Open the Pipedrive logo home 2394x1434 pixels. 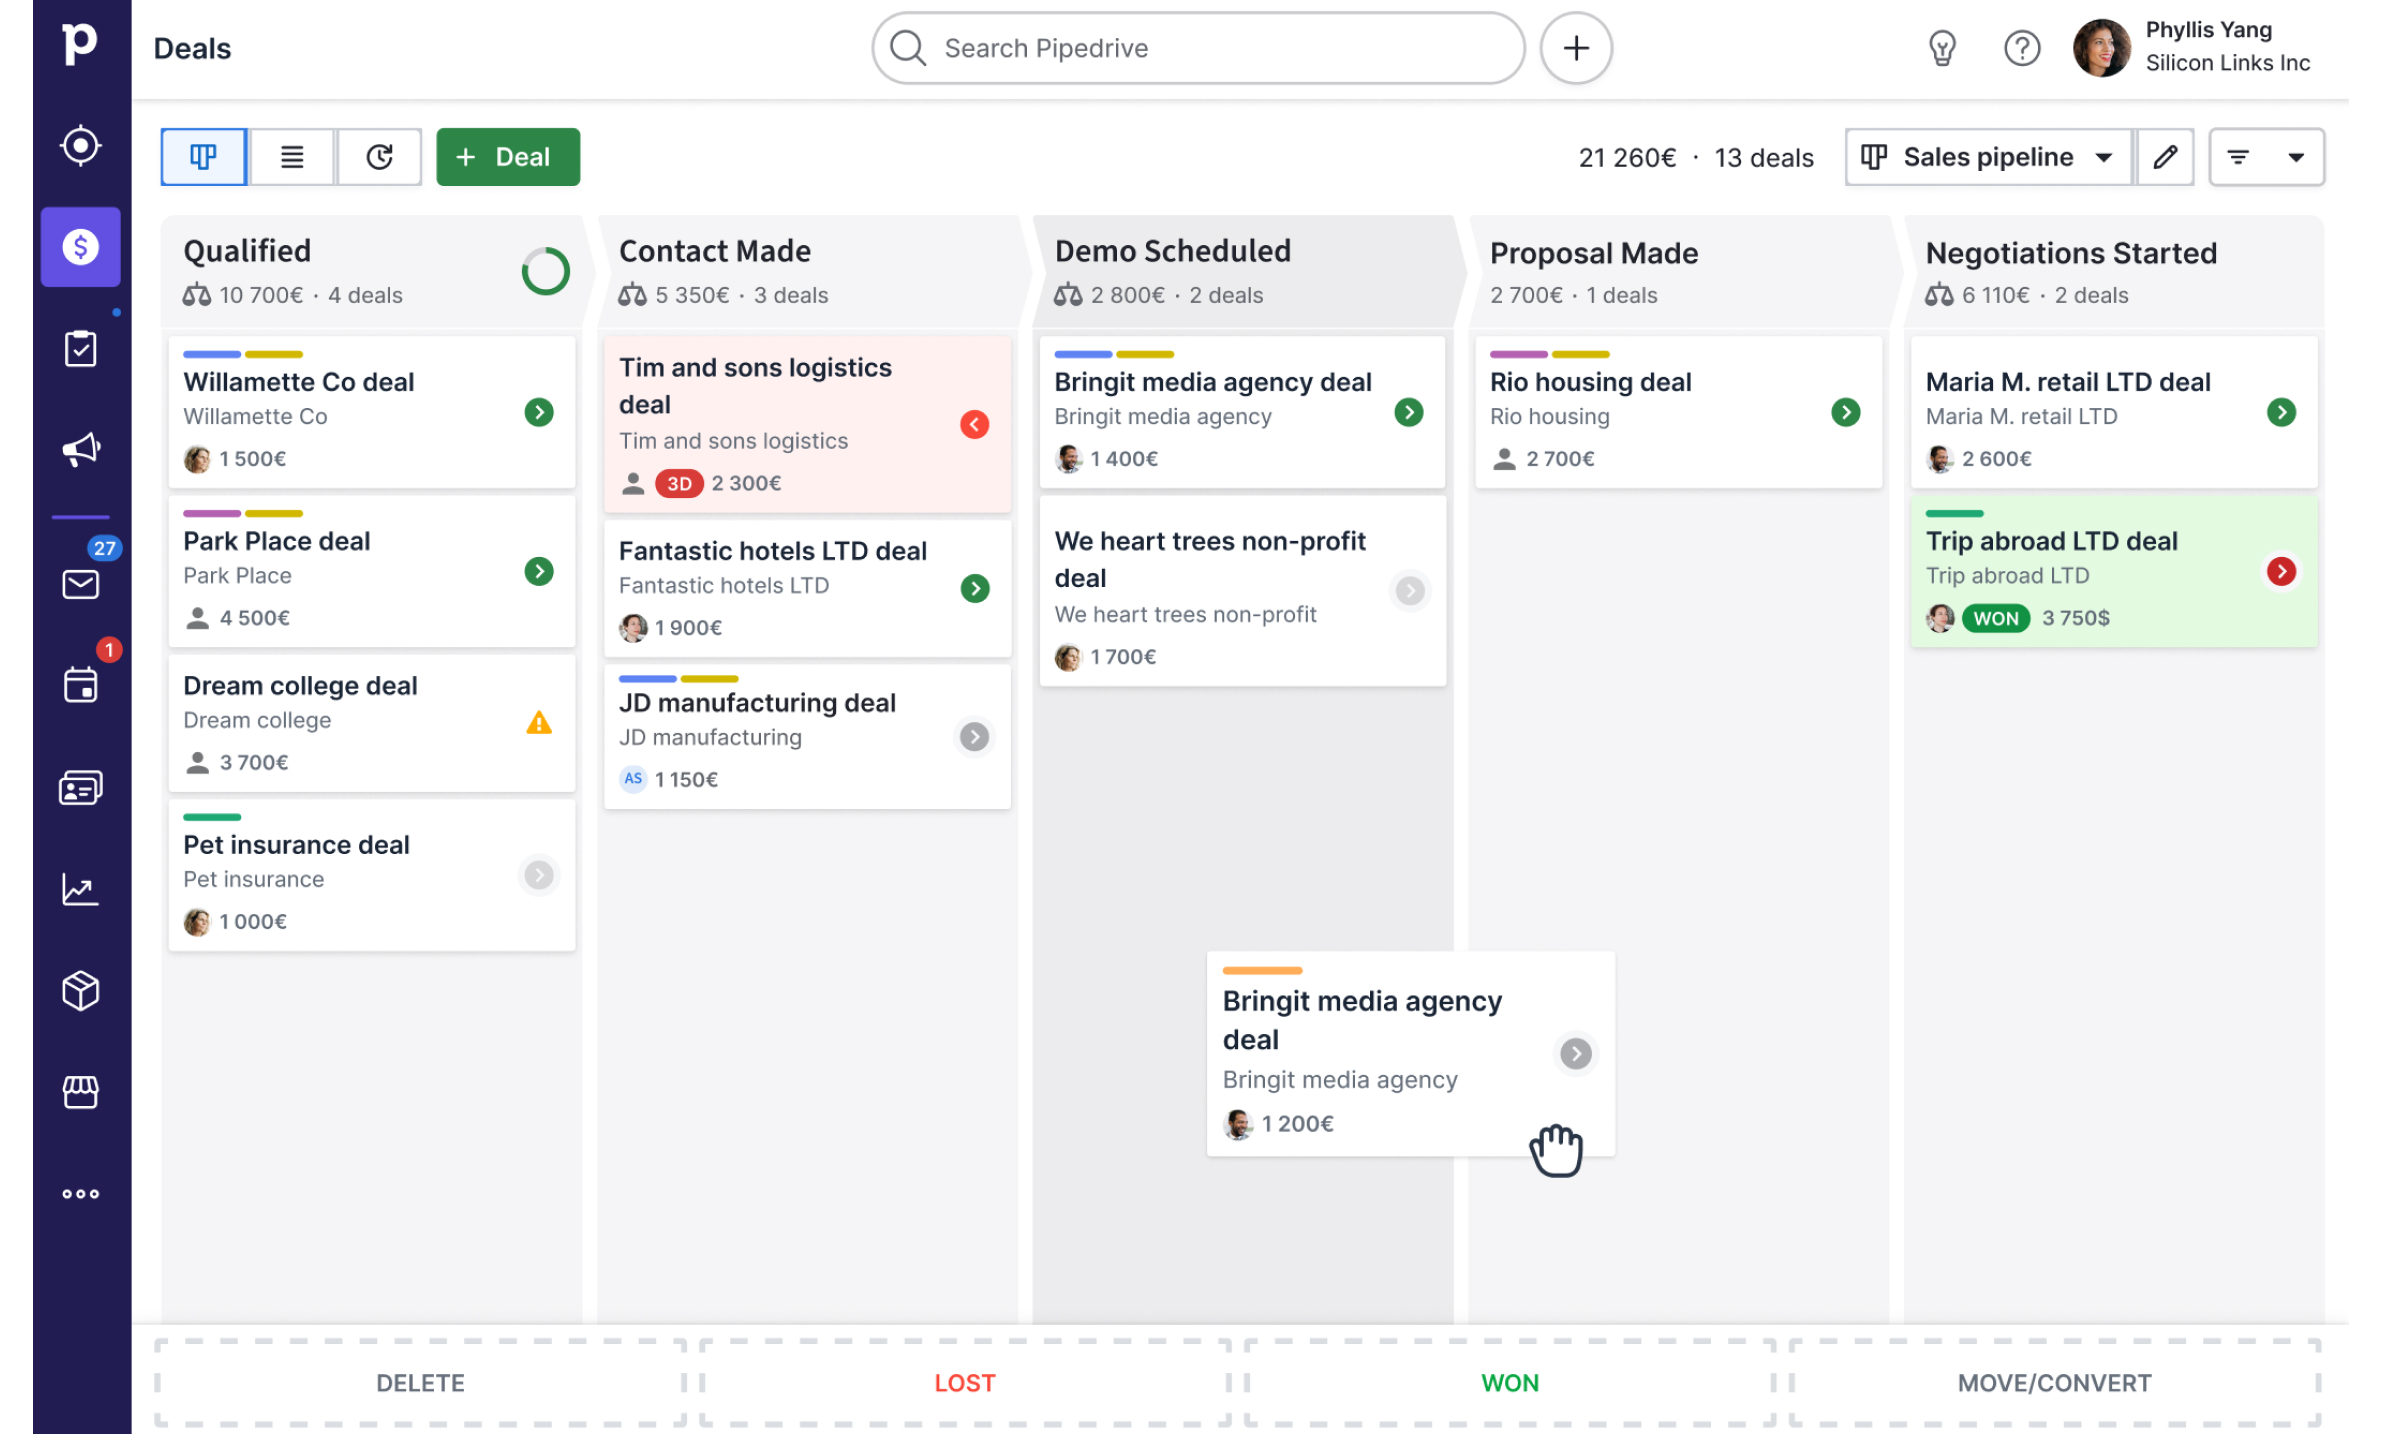coord(80,44)
